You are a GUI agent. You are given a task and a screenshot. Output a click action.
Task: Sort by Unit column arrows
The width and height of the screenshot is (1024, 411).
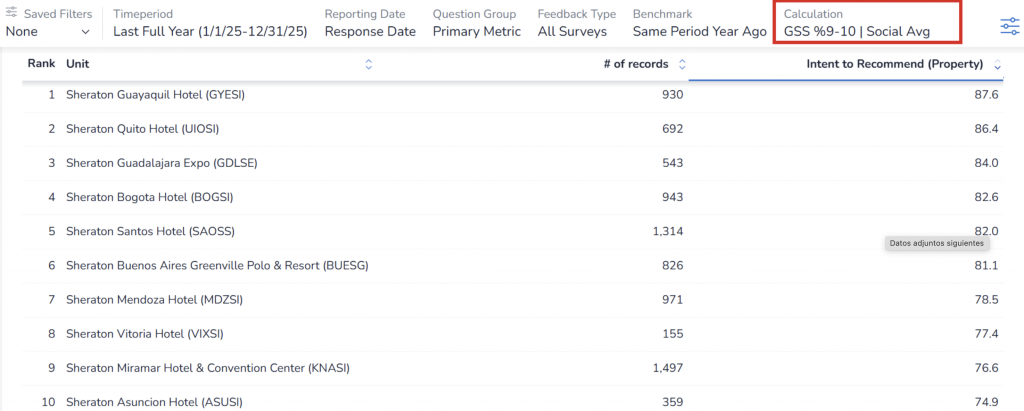[x=368, y=64]
